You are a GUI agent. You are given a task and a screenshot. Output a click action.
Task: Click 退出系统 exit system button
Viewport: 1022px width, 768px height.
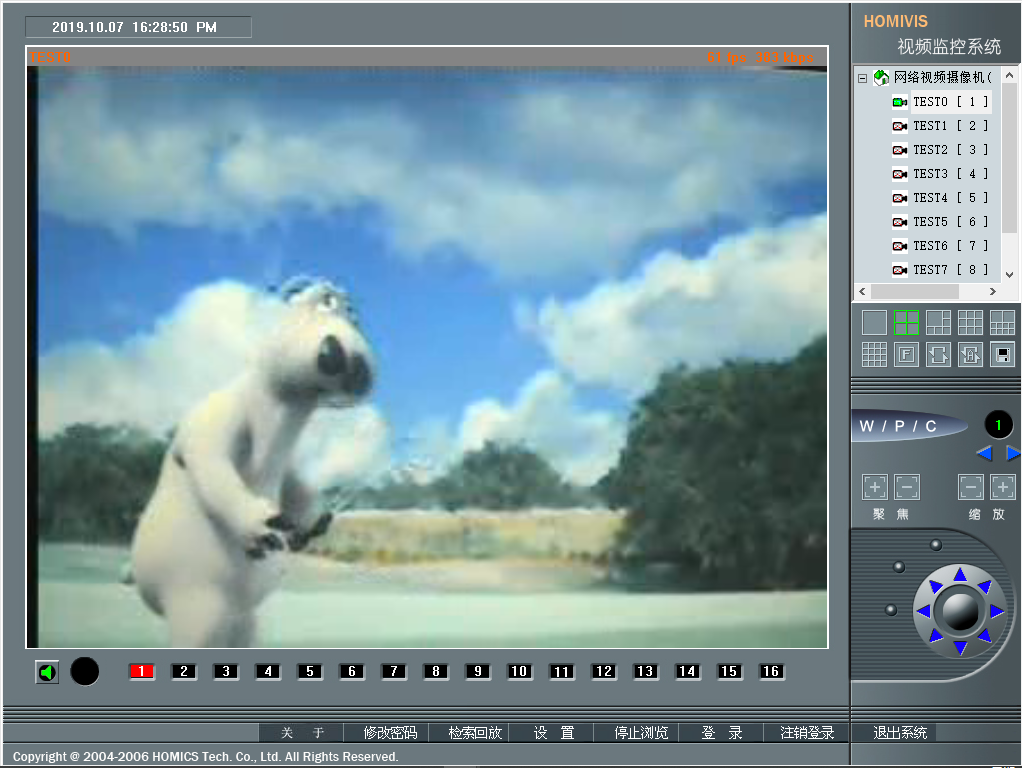tap(899, 733)
